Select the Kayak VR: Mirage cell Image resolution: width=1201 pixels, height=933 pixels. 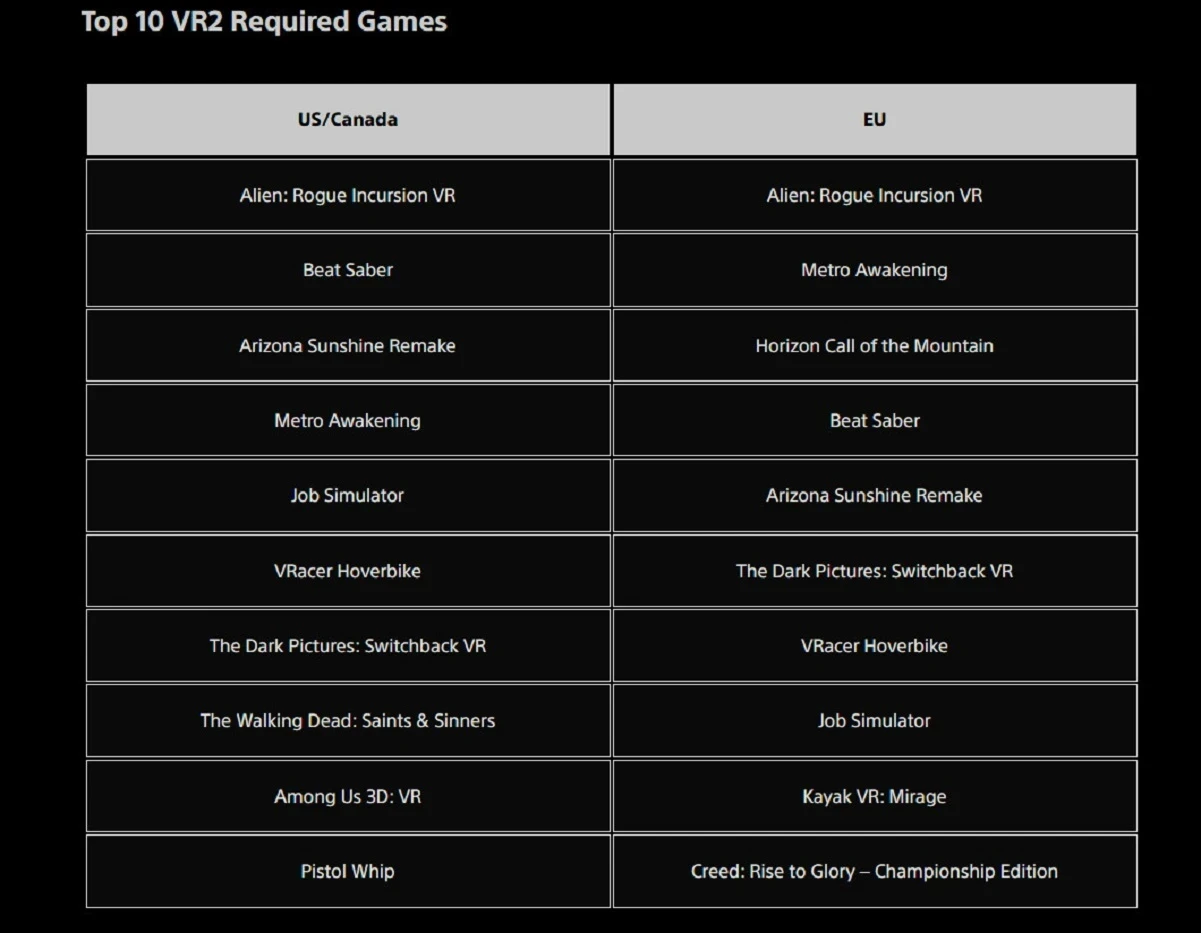874,797
